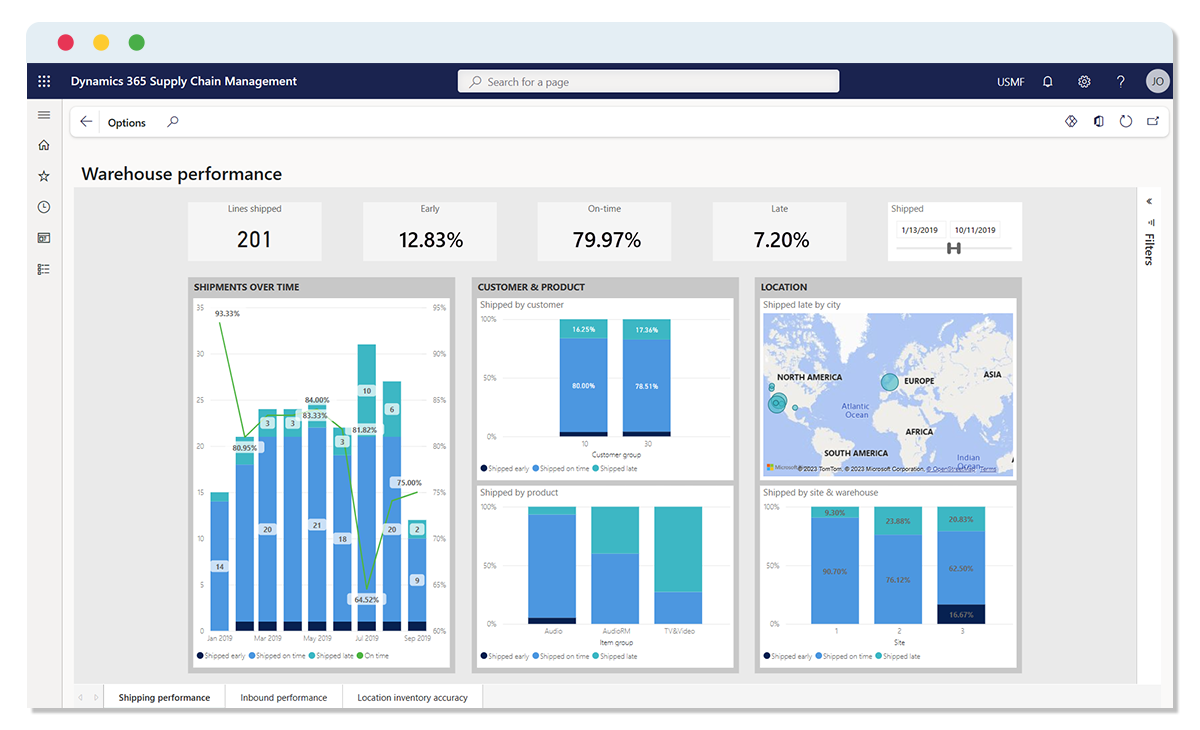Click Dynamics 365 Supply Chain Management title

(x=184, y=82)
